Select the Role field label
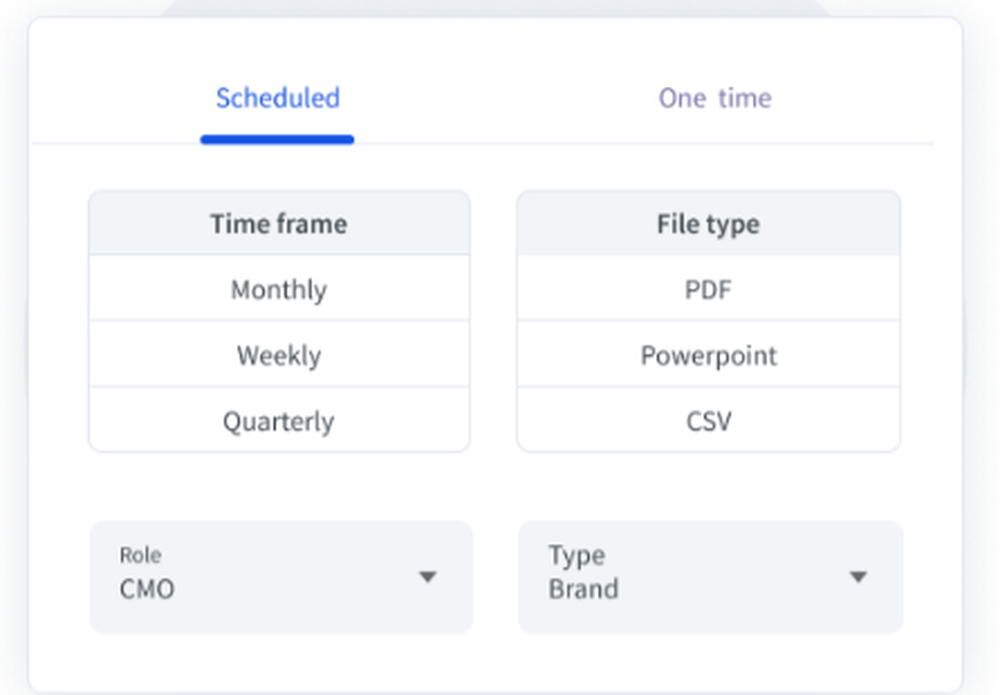The image size is (1000, 695). coord(141,555)
